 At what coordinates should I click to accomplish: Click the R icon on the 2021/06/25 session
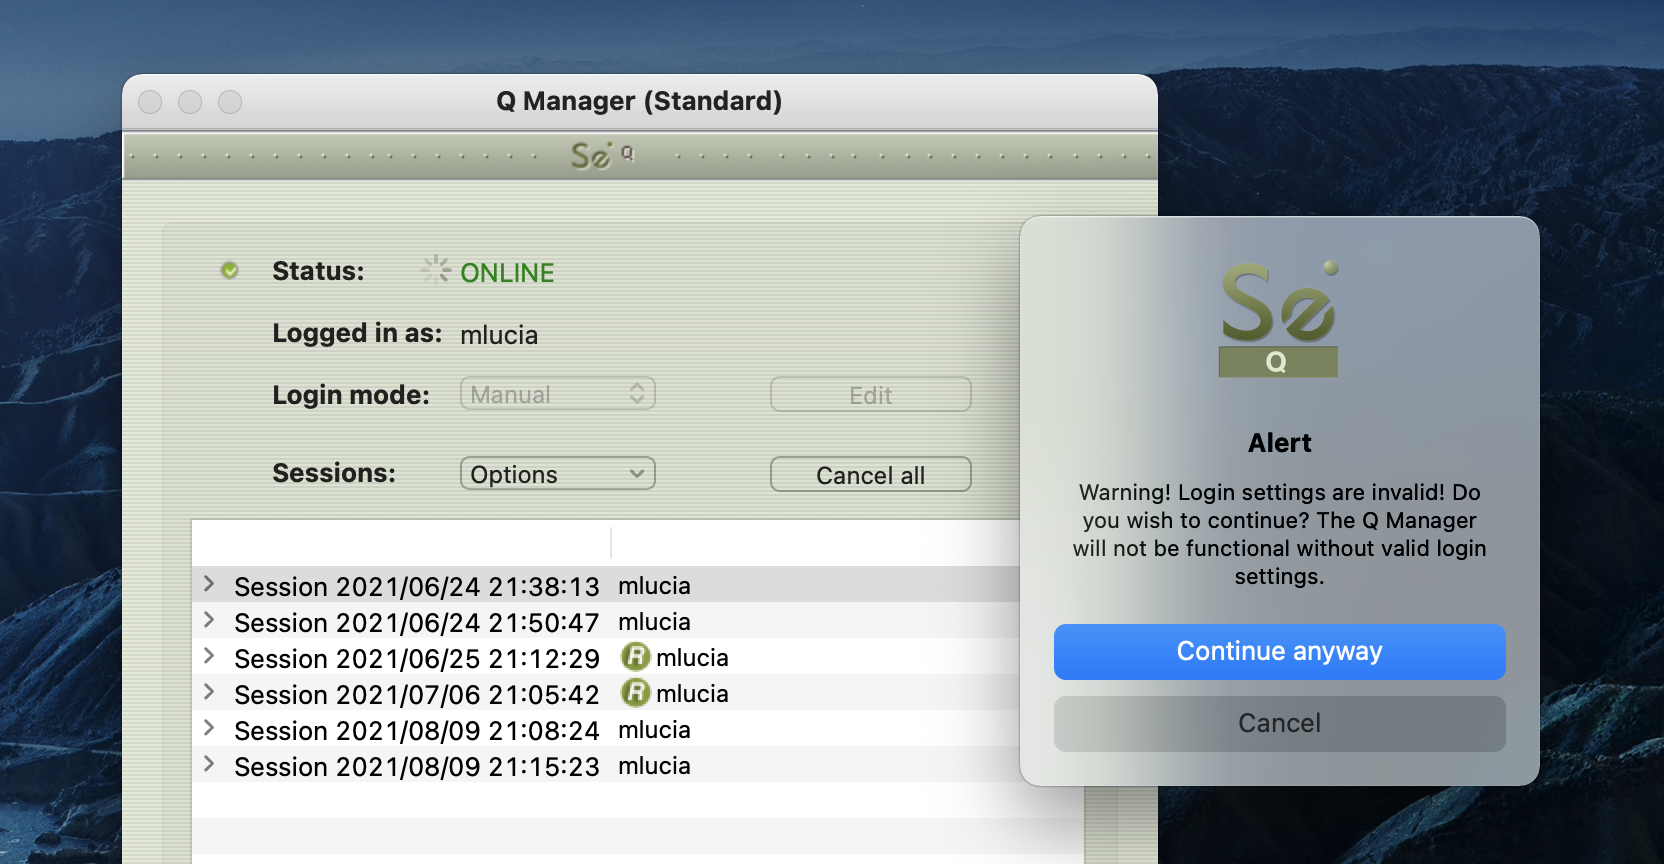click(635, 657)
